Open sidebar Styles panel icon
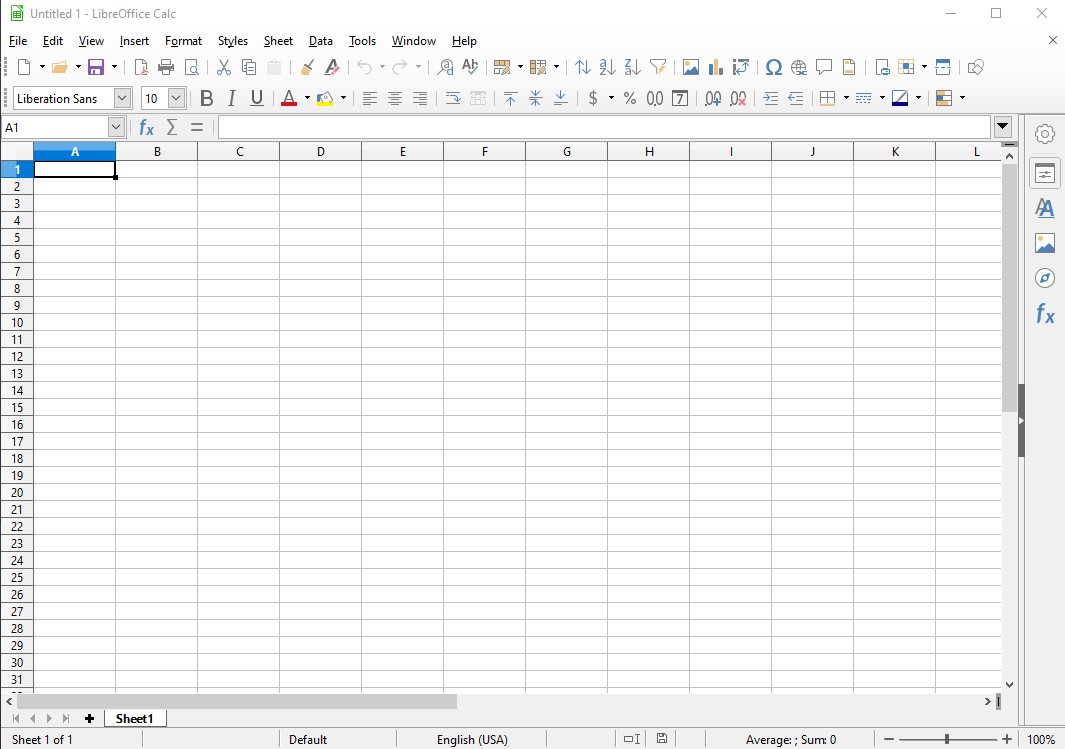Viewport: 1065px width, 749px height. point(1045,208)
